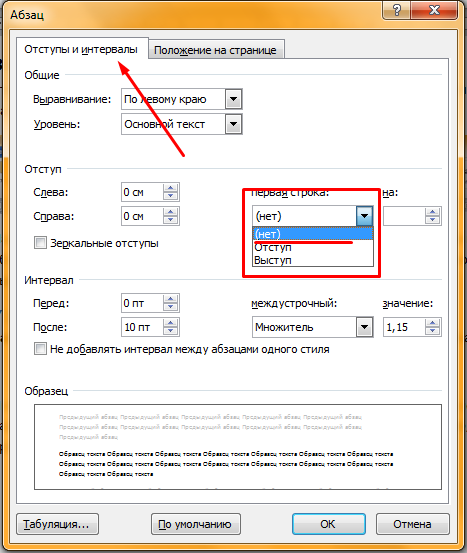Switch to Положение на странице tab
The width and height of the screenshot is (467, 553).
216,50
